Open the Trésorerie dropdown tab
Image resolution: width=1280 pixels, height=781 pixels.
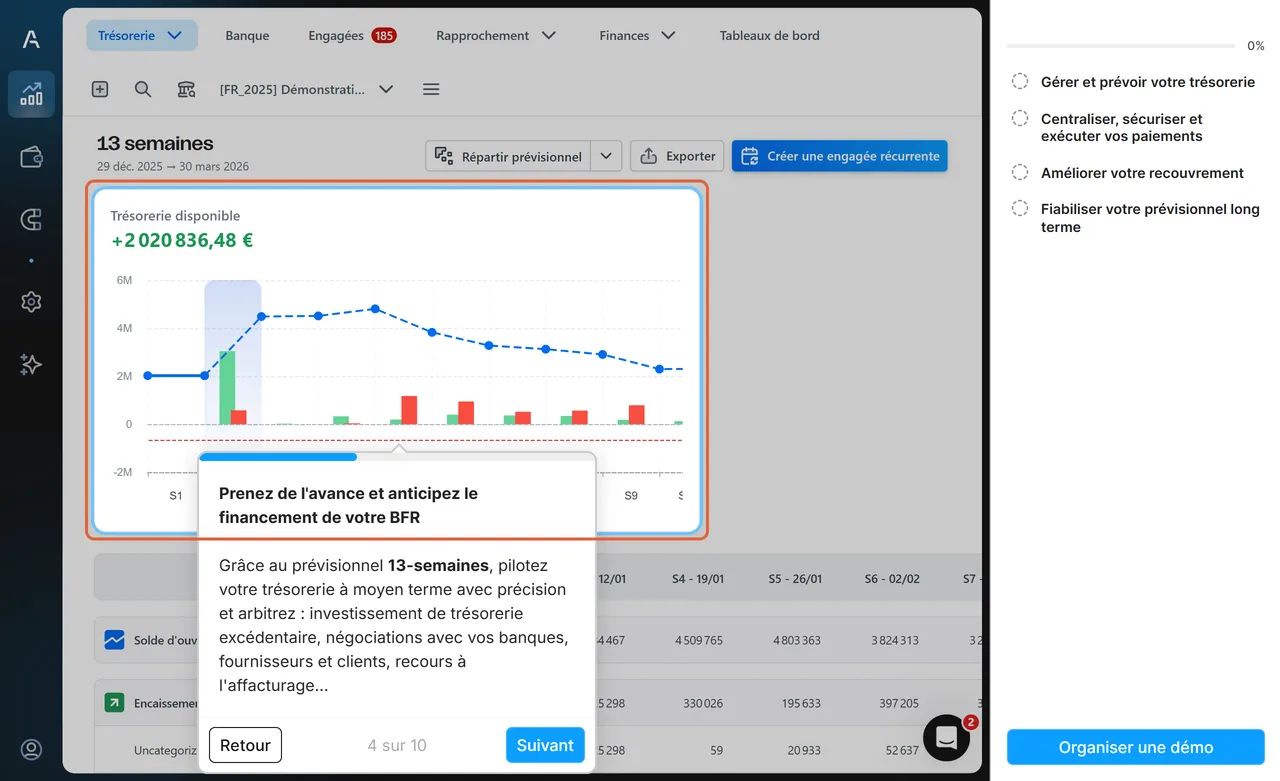pos(142,35)
